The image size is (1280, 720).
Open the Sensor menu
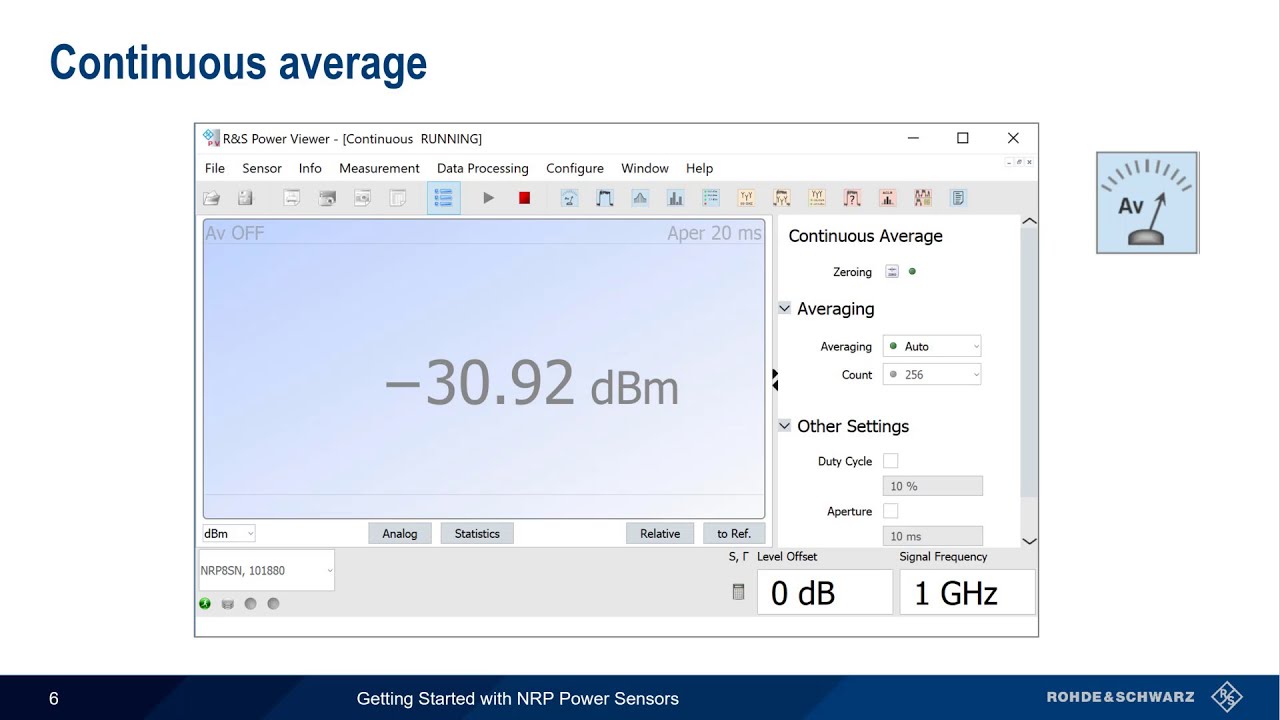click(262, 168)
